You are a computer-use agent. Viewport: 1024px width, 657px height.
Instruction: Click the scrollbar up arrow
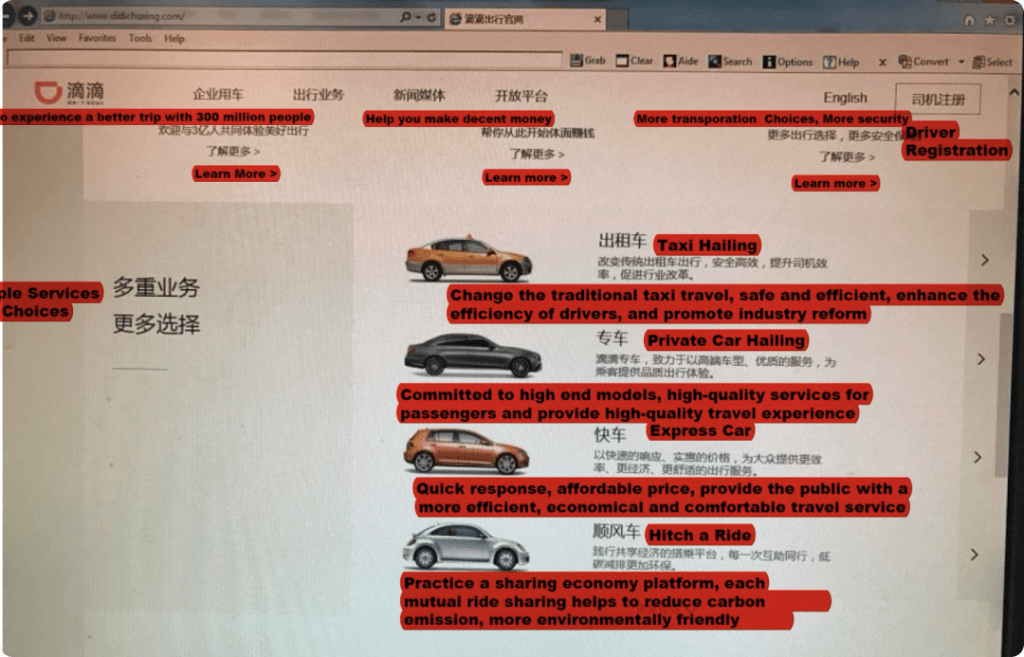pos(1014,92)
